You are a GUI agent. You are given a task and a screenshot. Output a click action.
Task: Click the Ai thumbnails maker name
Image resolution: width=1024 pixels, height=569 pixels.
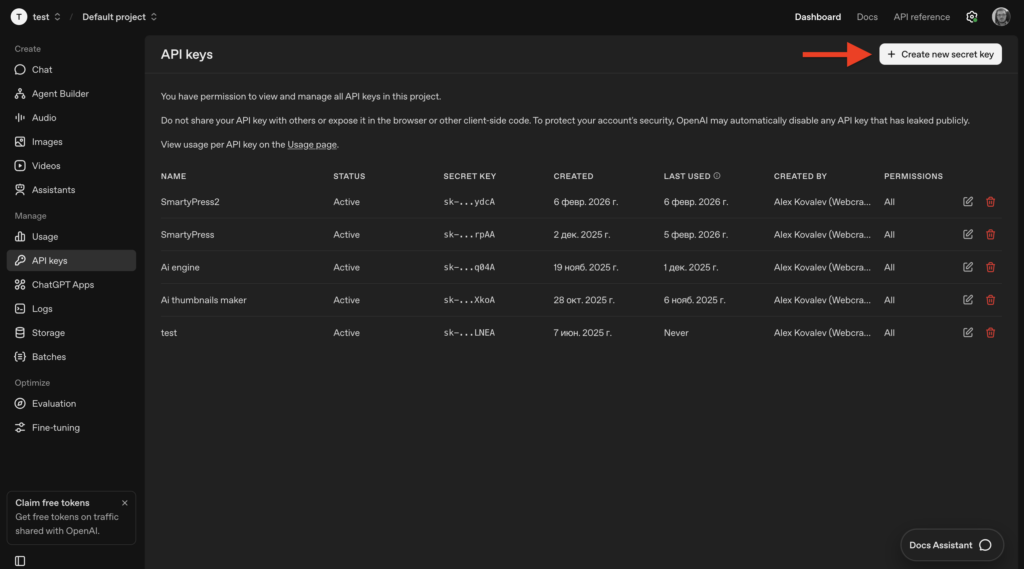[x=204, y=300]
